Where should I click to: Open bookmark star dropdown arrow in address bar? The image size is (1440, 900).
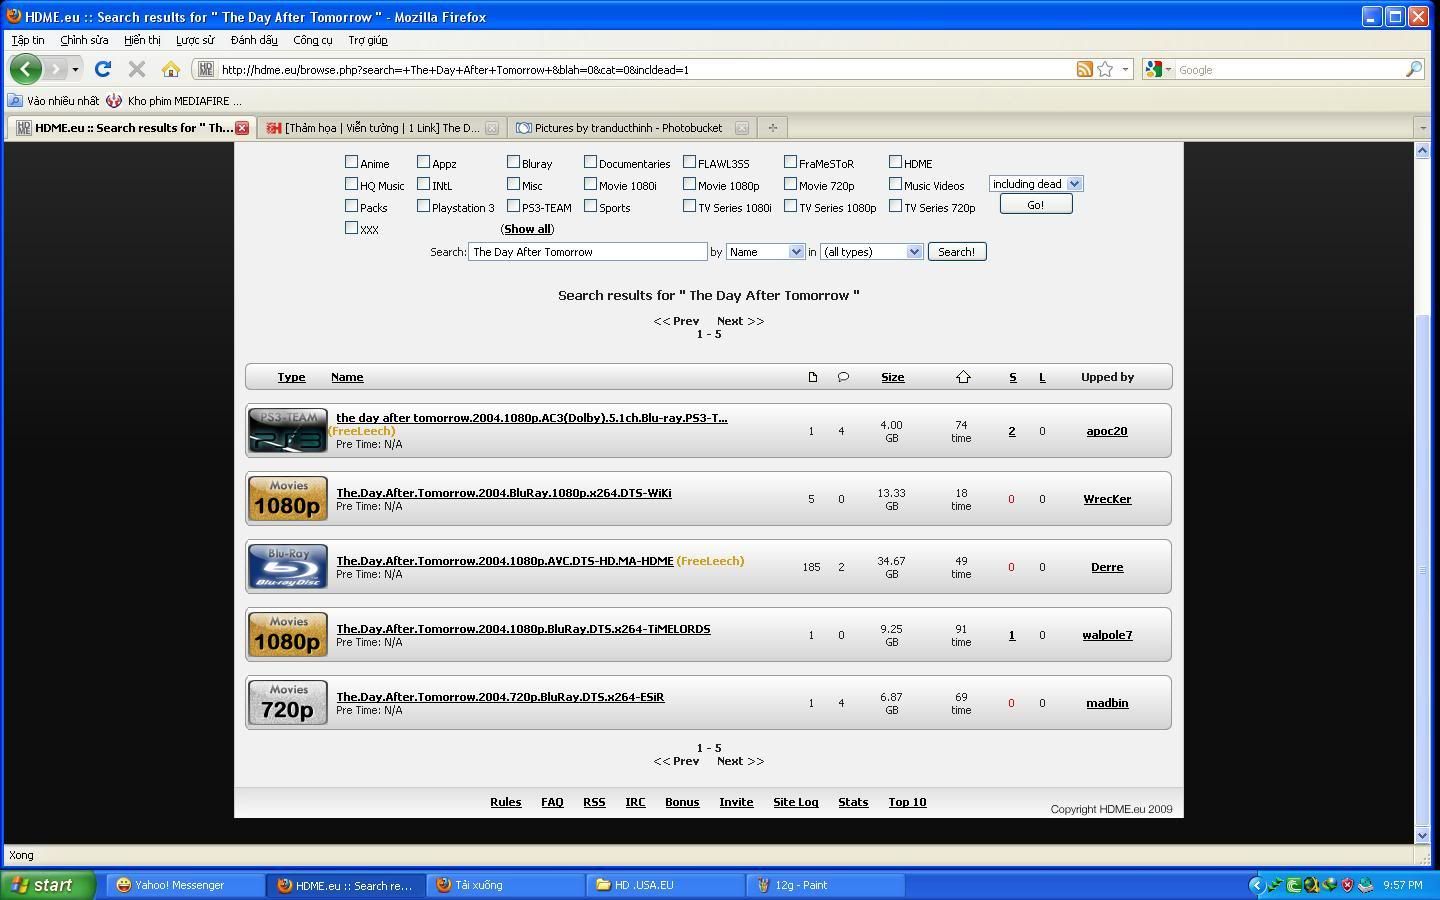click(1125, 69)
